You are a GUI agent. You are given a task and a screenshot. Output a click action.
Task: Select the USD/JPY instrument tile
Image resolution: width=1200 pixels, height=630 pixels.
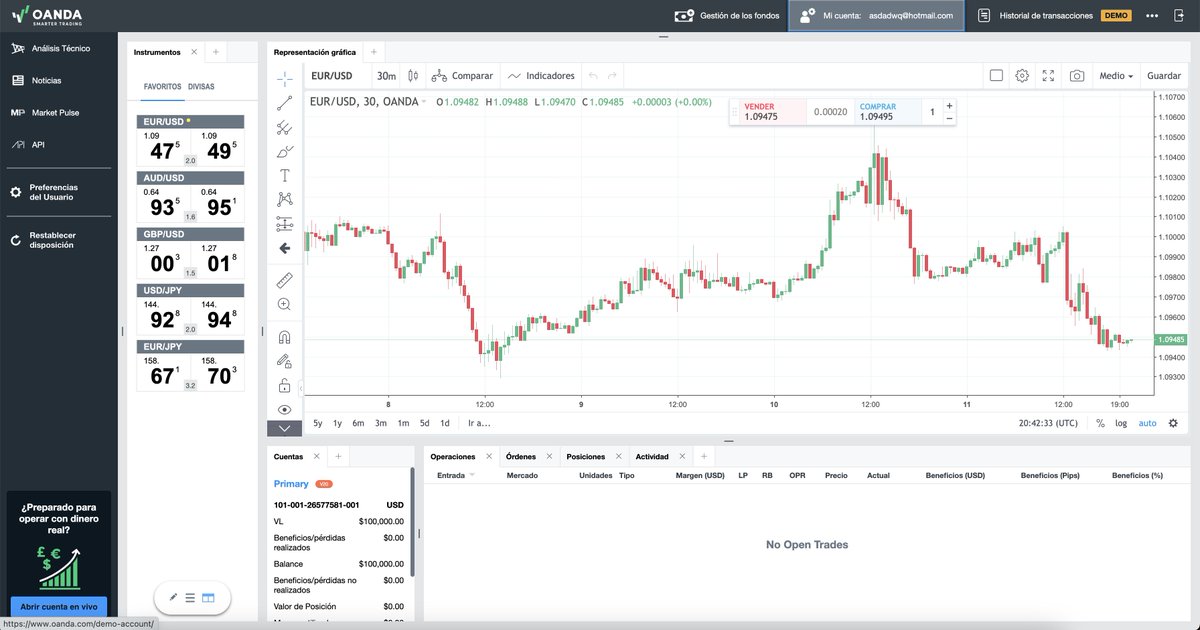(190, 309)
